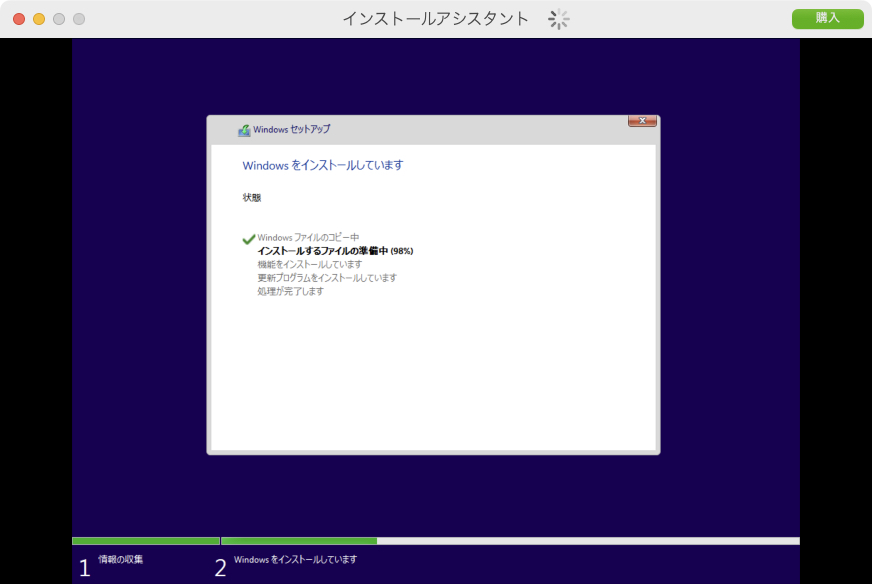Click the 状態 label in the dialog

(x=250, y=197)
